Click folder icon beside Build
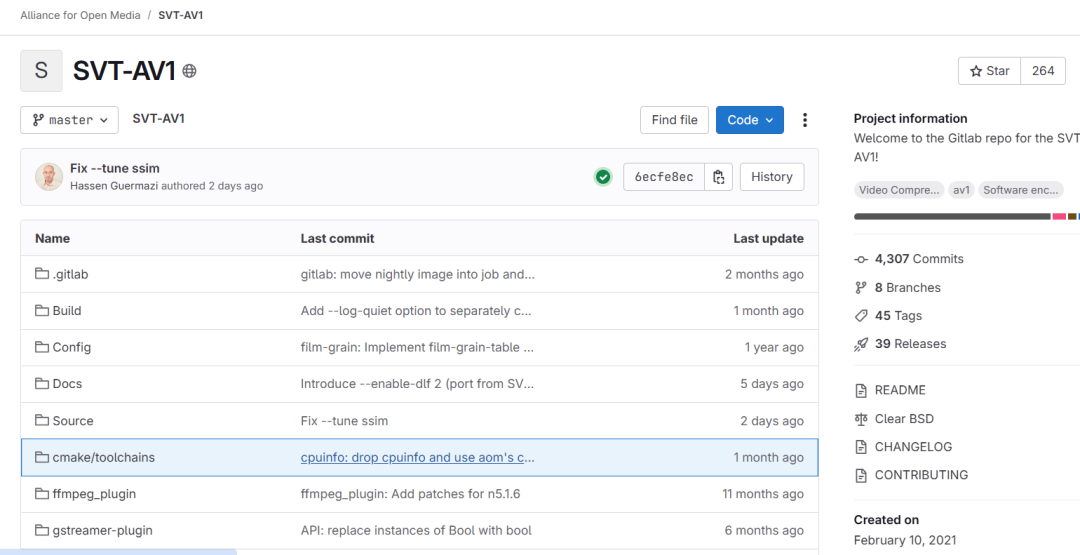 [42, 311]
